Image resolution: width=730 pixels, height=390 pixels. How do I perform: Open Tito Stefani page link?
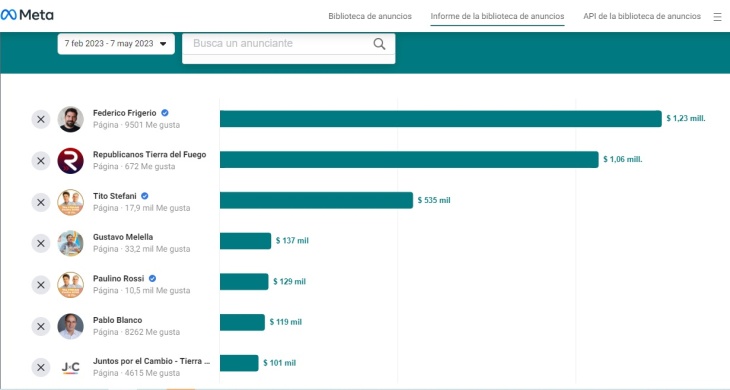click(115, 196)
